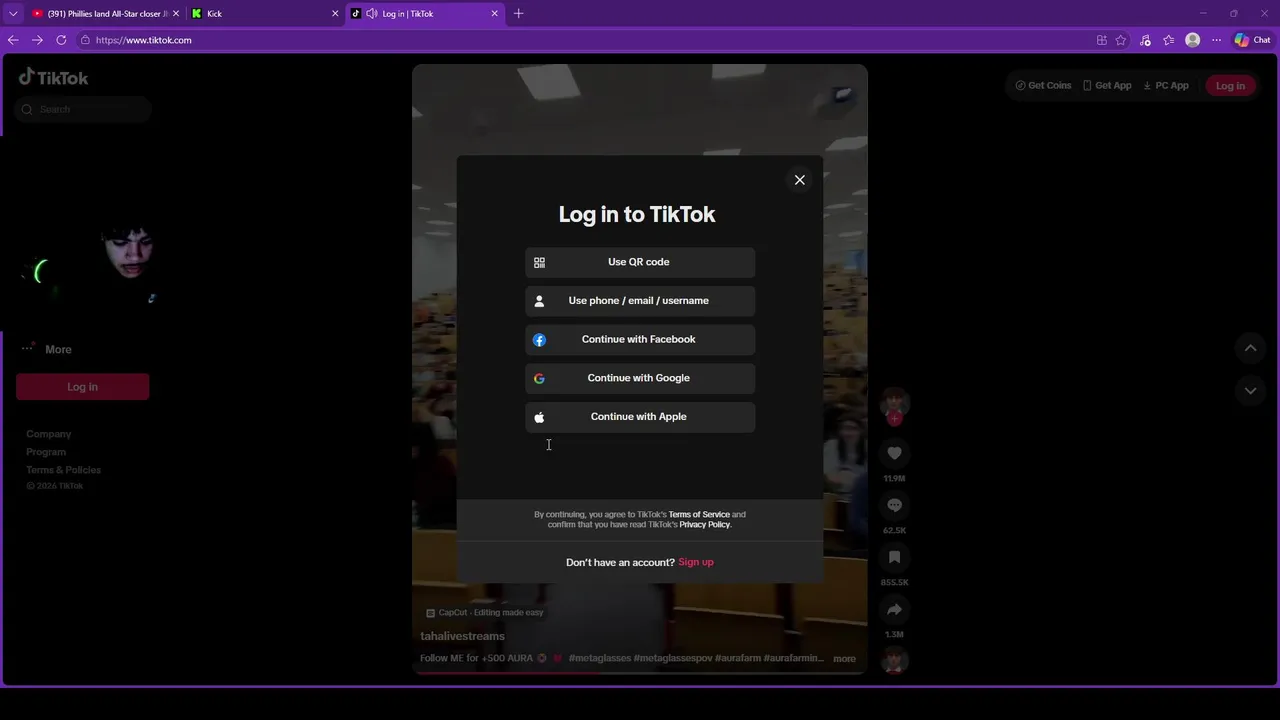This screenshot has height=720, width=1280.
Task: Open the tab actions dropdown menu
Action: coord(13,14)
